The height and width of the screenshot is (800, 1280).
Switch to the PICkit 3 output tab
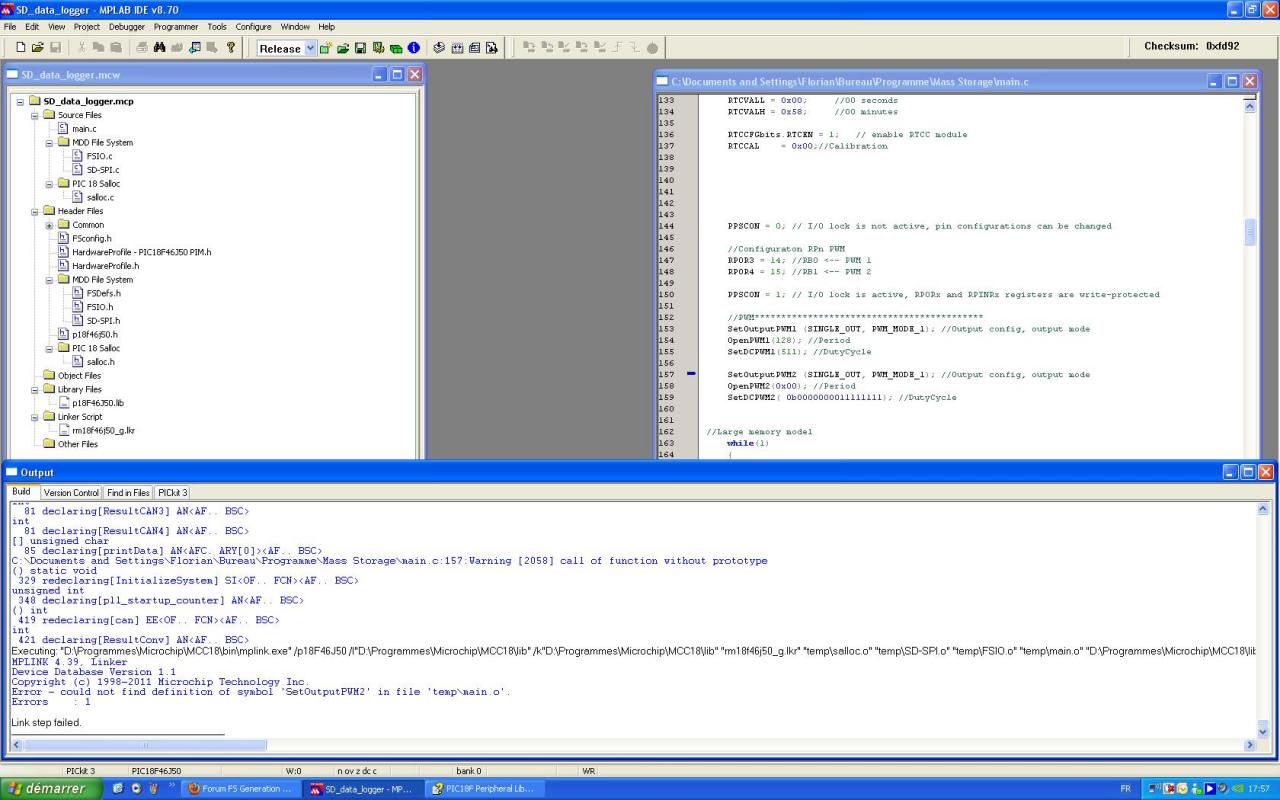click(172, 492)
